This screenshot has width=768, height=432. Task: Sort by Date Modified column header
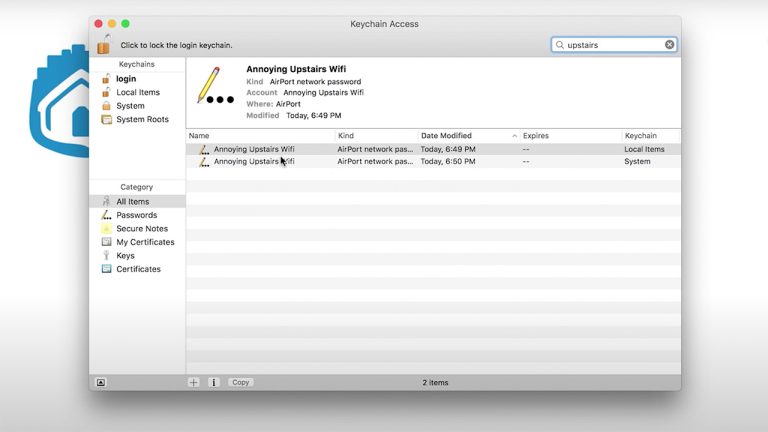[x=446, y=135]
